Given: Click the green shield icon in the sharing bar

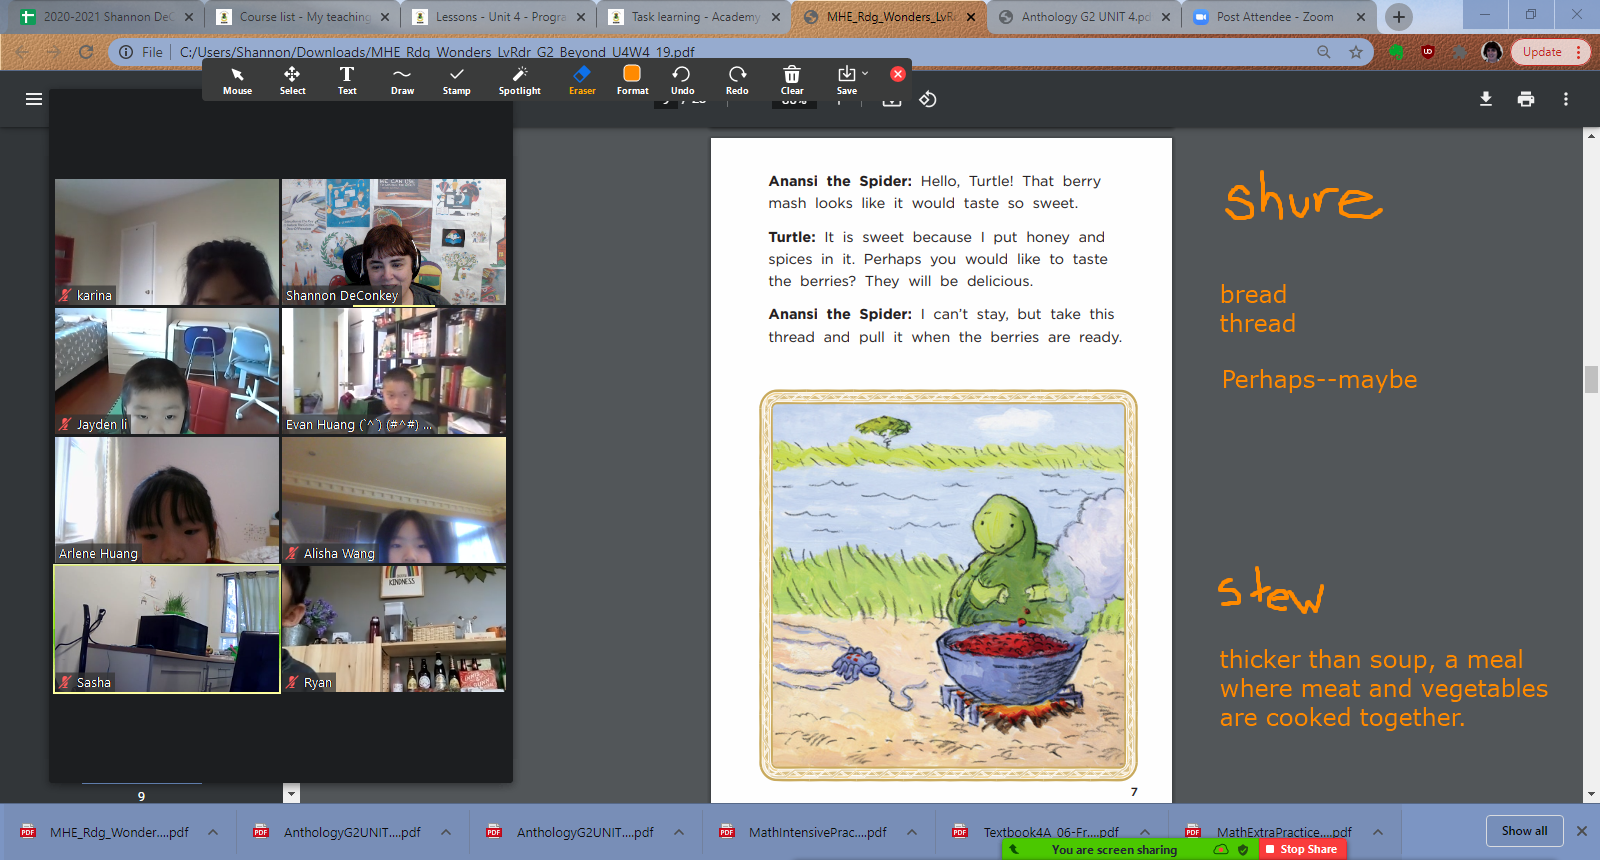Looking at the screenshot, I should [x=1243, y=849].
